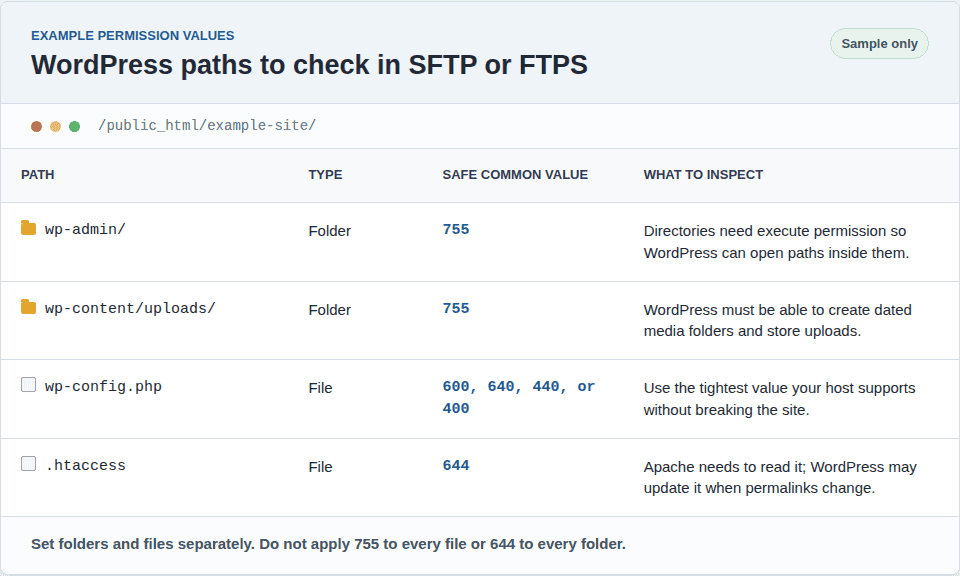Viewport: 960px width, 576px height.
Task: Click the WHAT TO INSPECT header
Action: pyautogui.click(x=703, y=174)
